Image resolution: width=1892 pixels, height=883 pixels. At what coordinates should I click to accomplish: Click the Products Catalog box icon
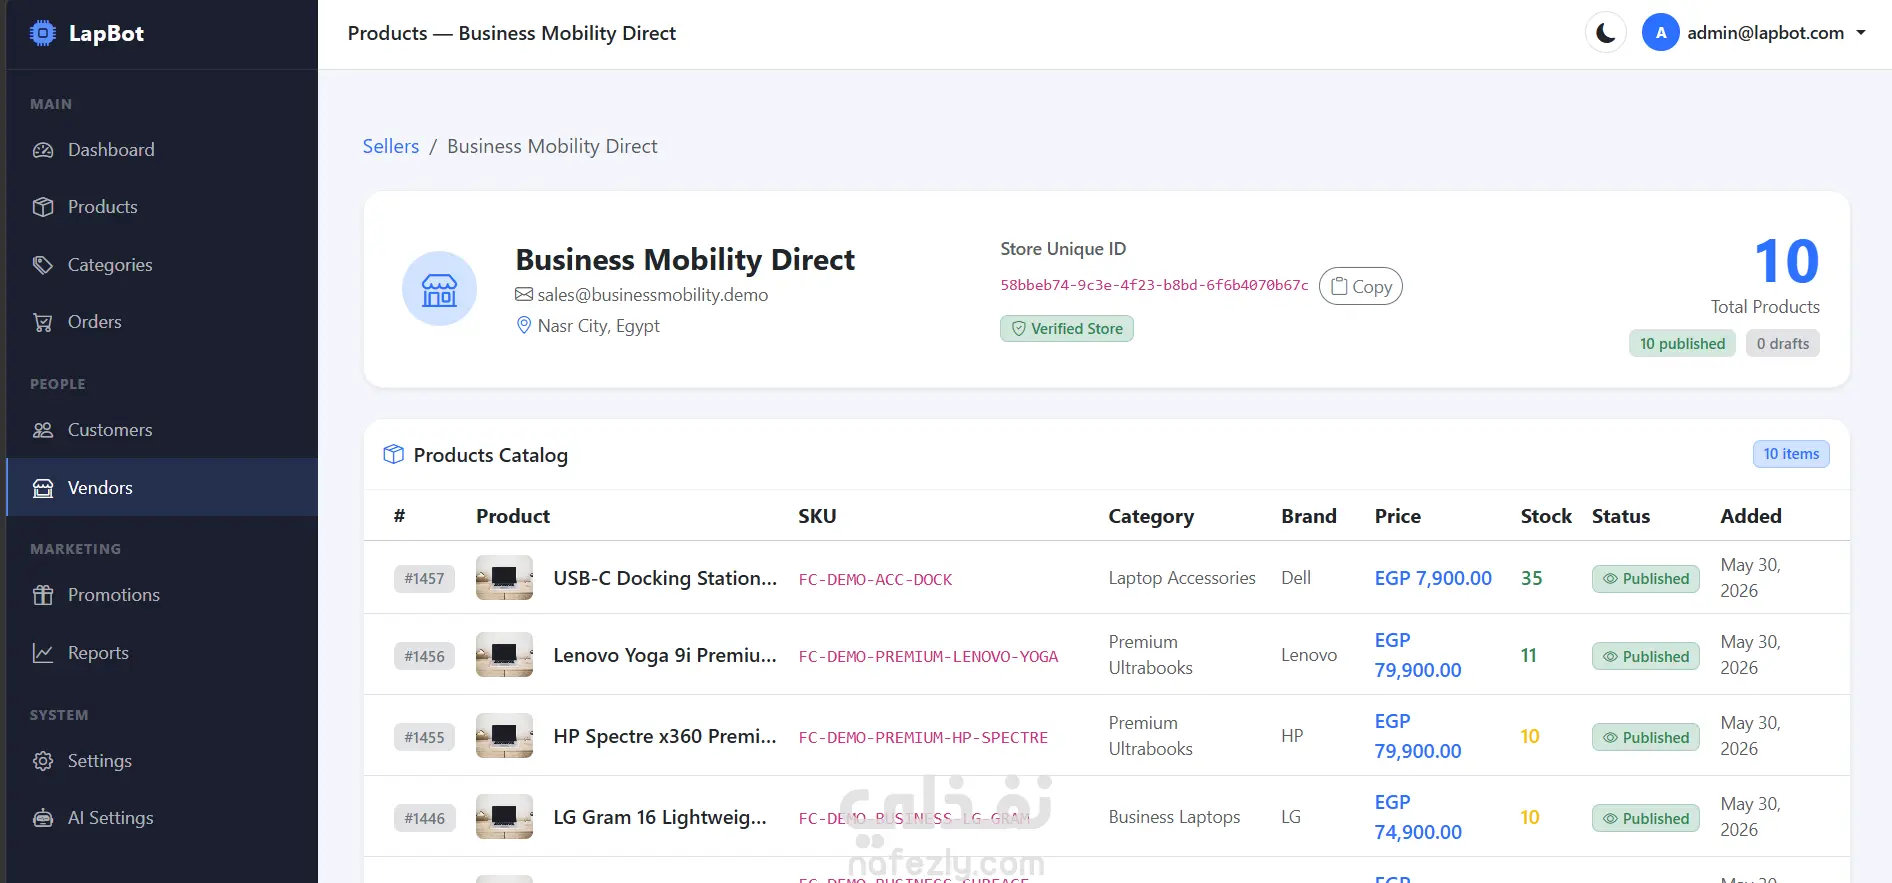coord(394,455)
